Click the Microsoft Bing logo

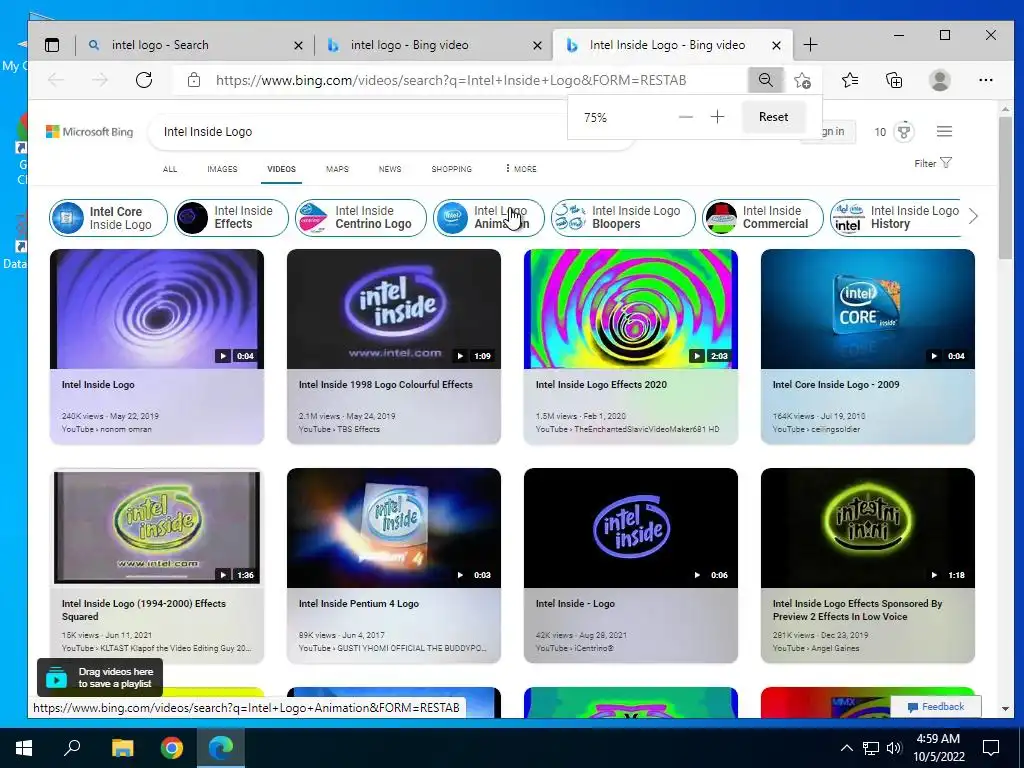pyautogui.click(x=89, y=132)
